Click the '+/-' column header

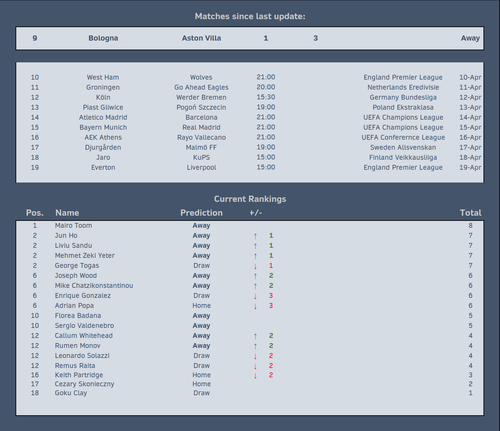pyautogui.click(x=256, y=213)
